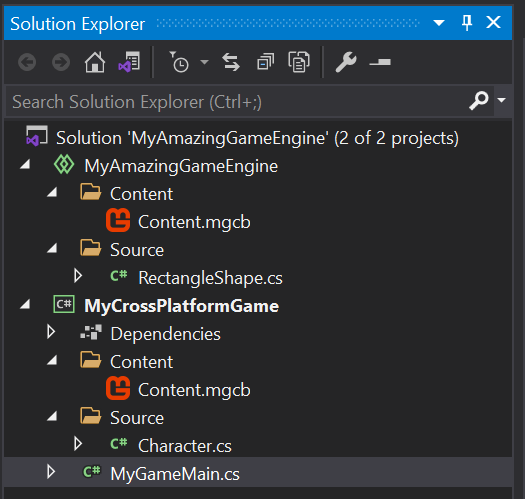
Task: Open the Pending Changes Filter dropdown arrow
Action: click(204, 62)
